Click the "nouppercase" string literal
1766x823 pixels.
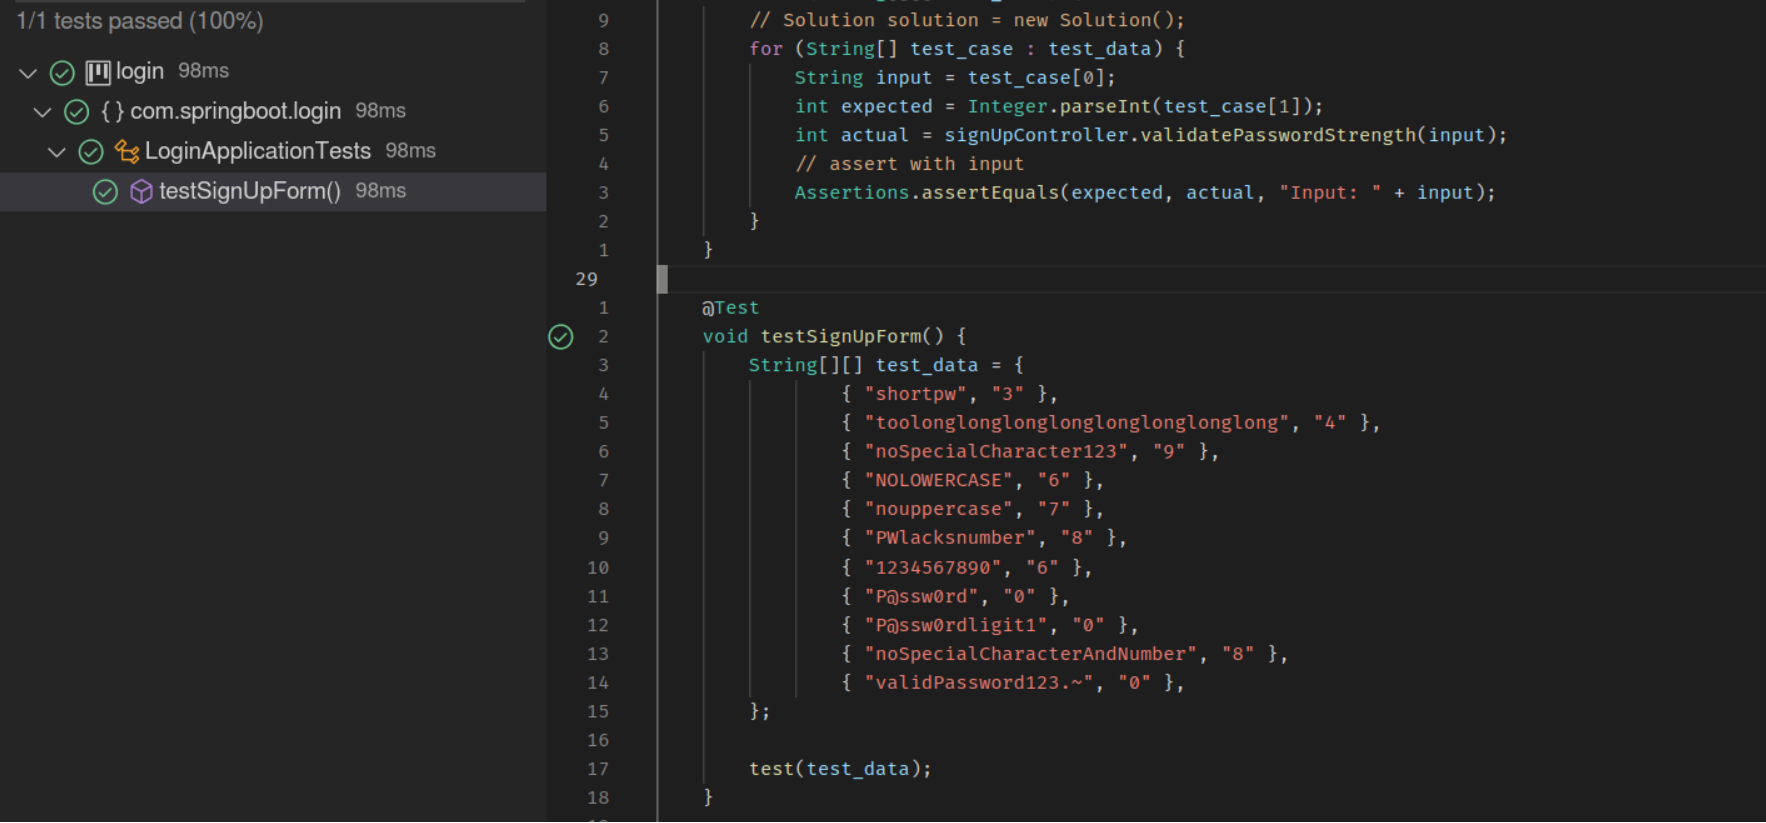[938, 510]
